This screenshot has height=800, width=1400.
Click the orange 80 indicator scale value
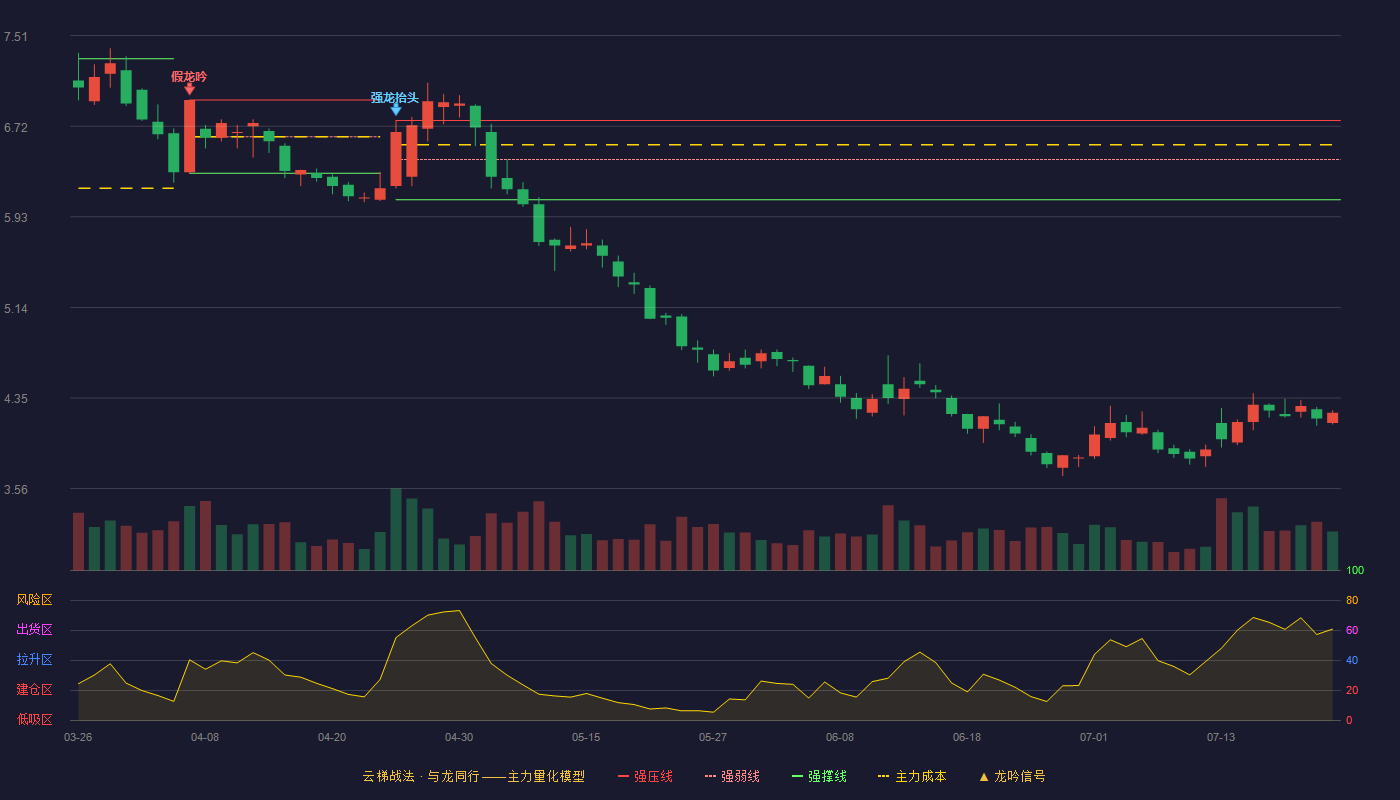(1352, 600)
